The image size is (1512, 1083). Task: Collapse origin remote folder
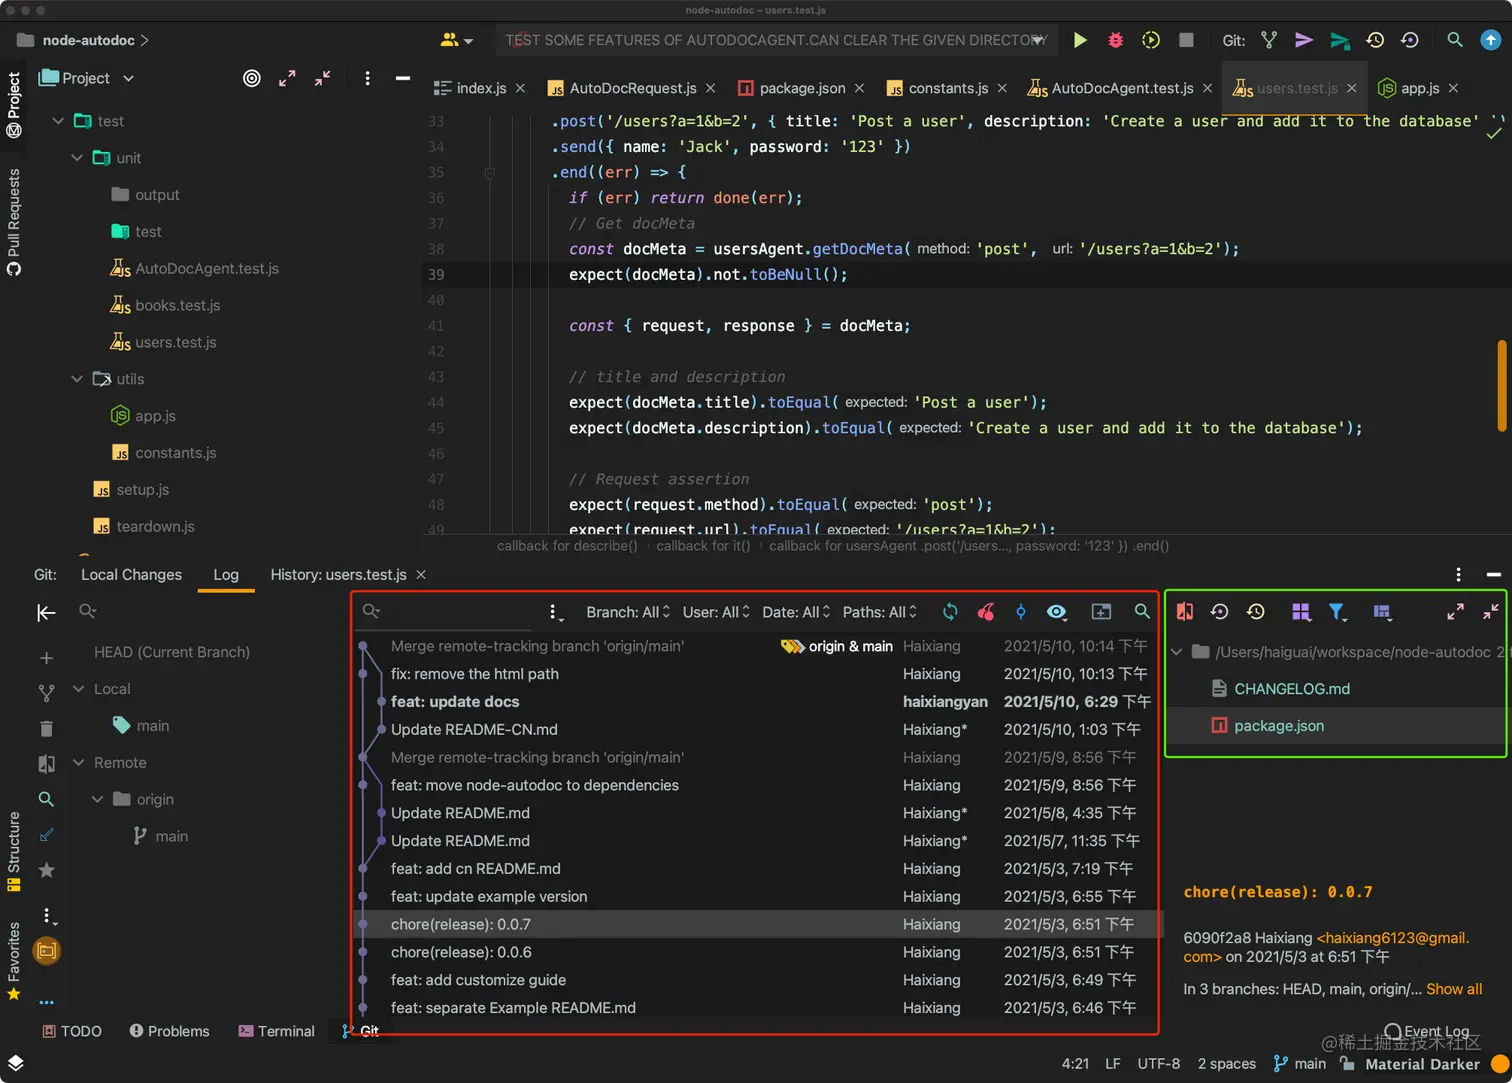click(x=97, y=800)
